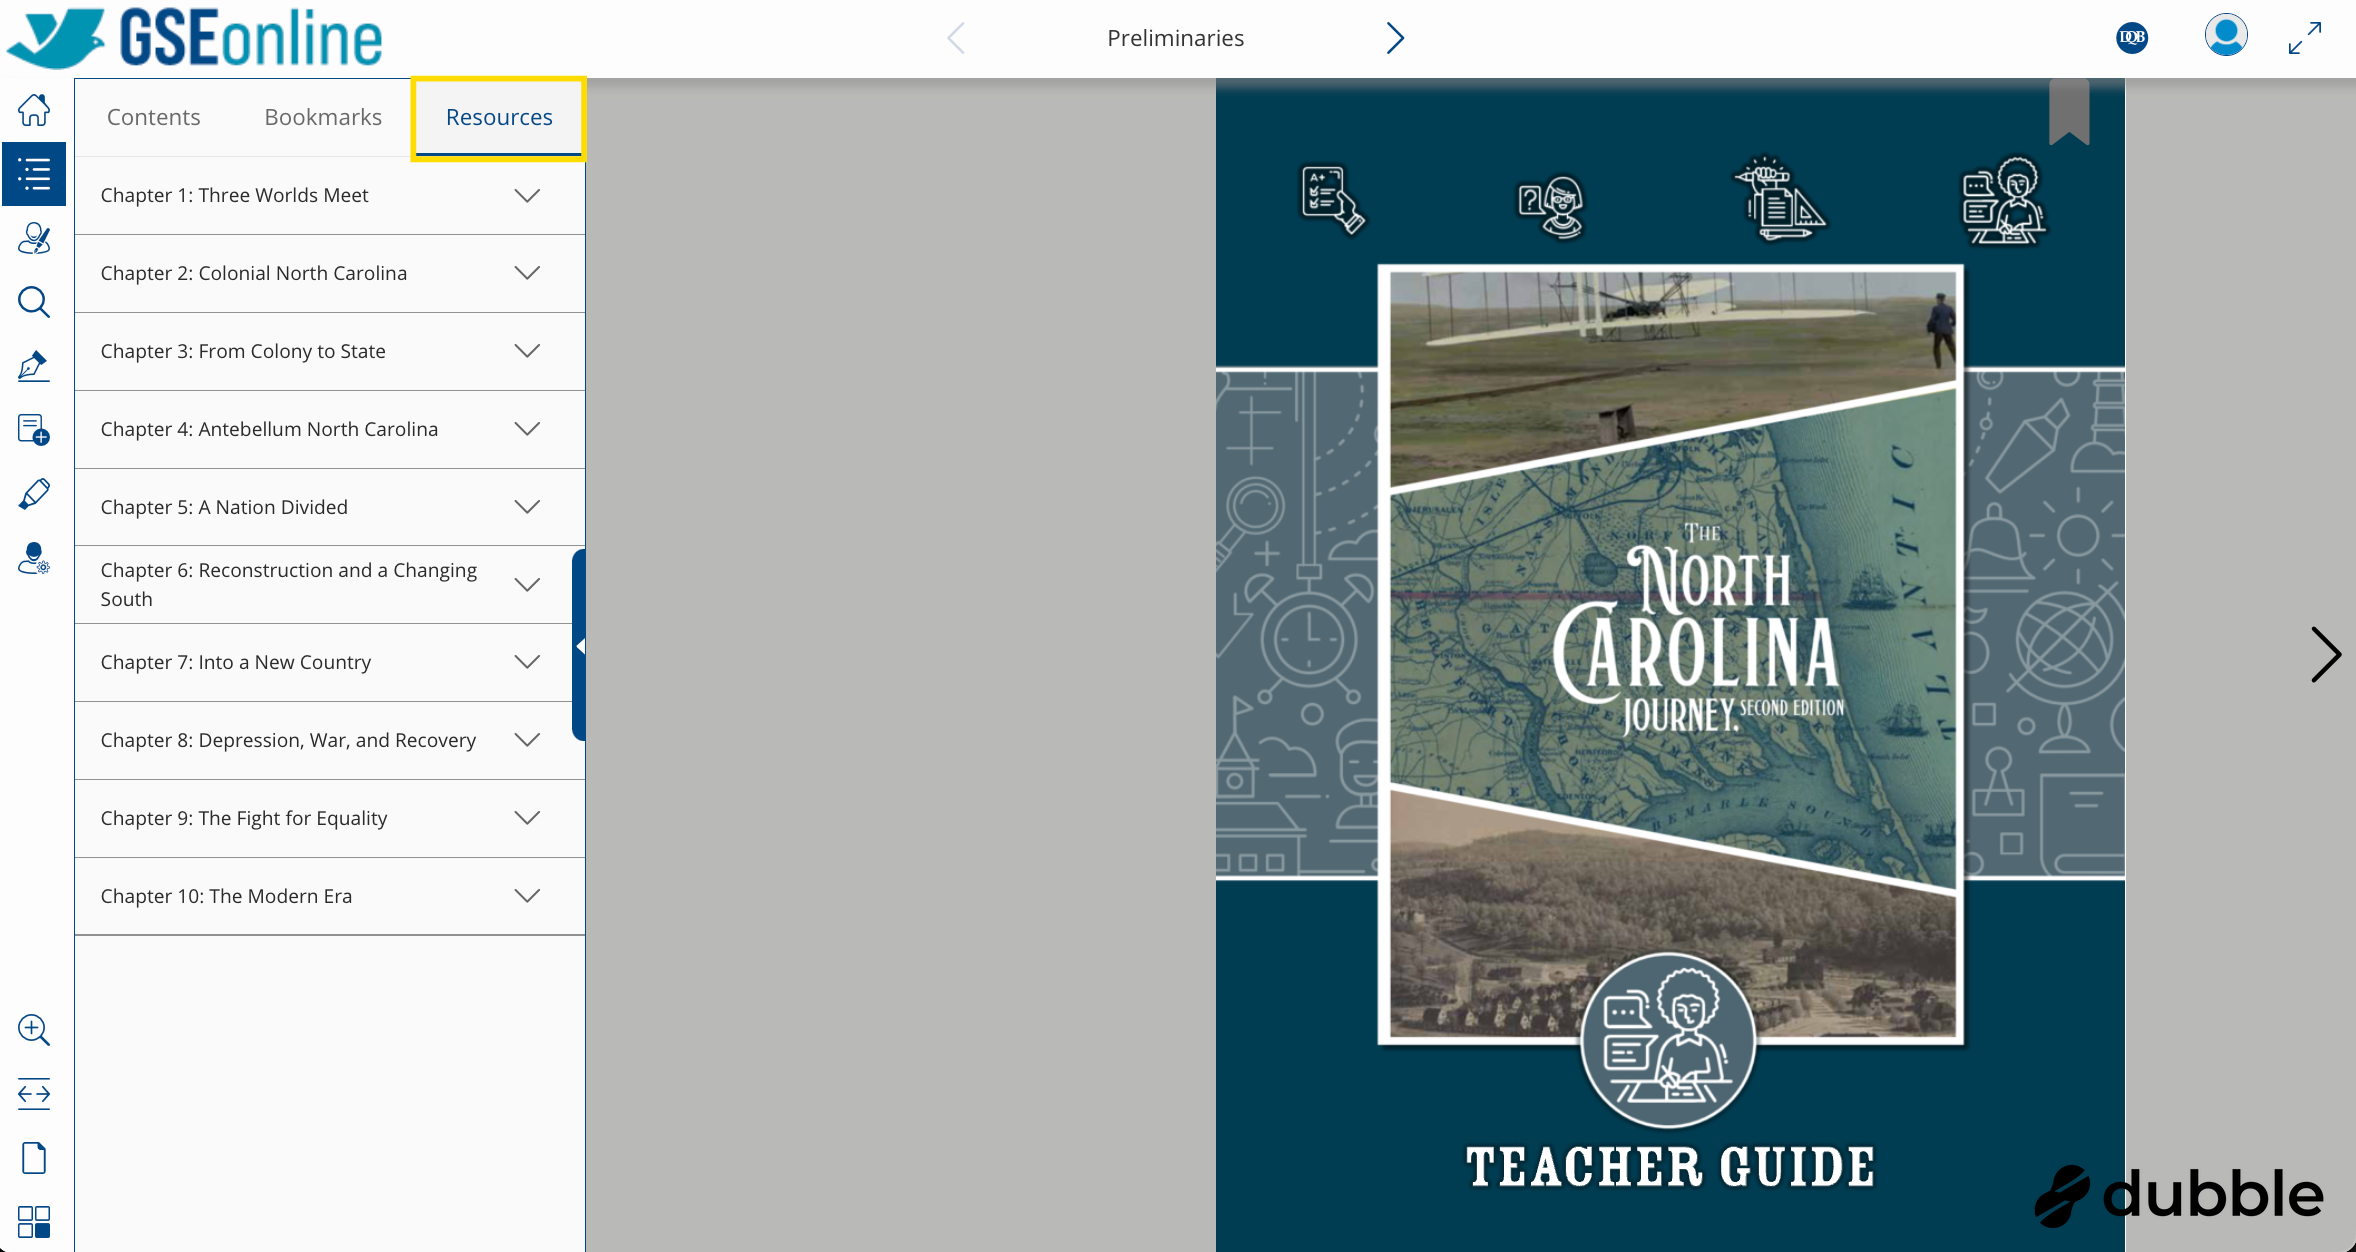The width and height of the screenshot is (2356, 1252).
Task: Toggle the table of contents list icon
Action: click(34, 174)
